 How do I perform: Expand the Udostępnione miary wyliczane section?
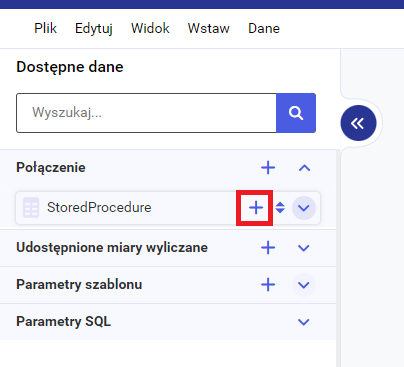[304, 248]
